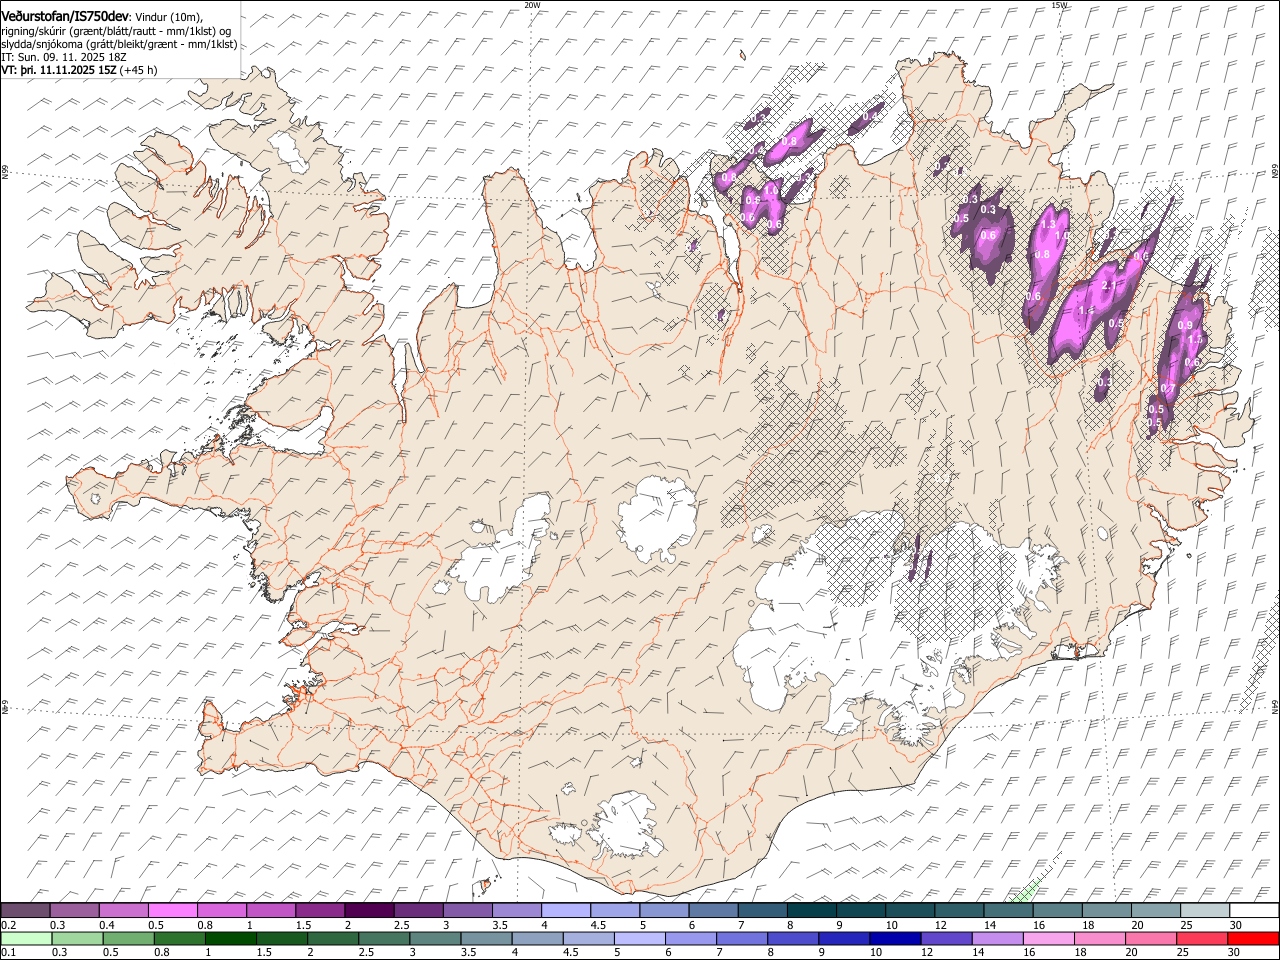Click the 'VT: þri. 11.11.2025 15Z (+45 h)' line

coord(79,71)
